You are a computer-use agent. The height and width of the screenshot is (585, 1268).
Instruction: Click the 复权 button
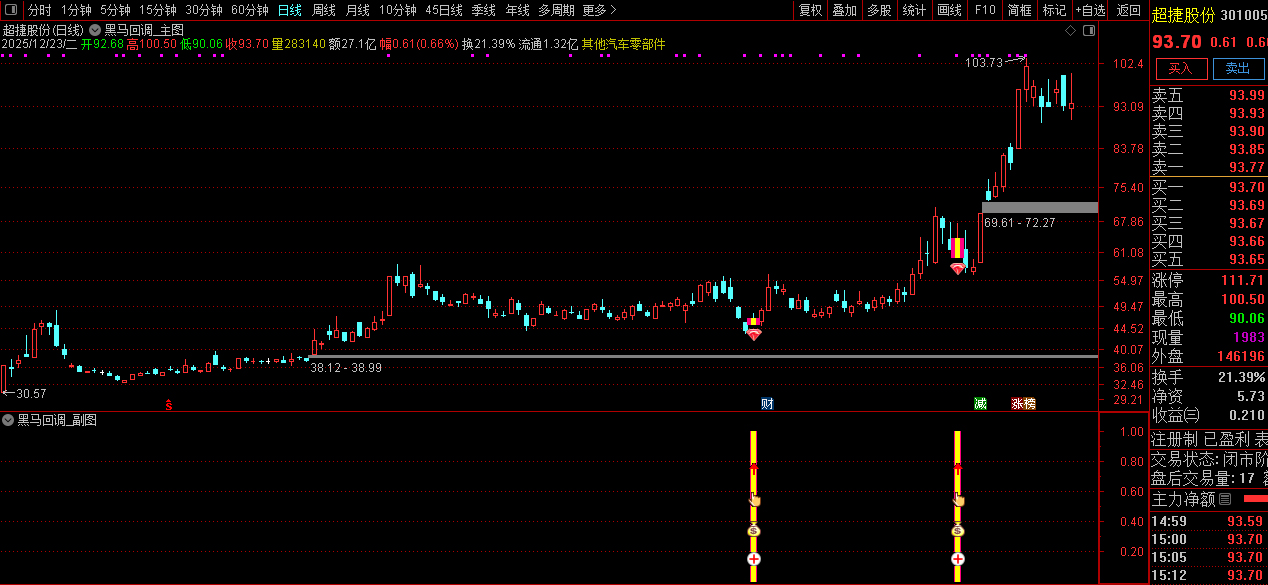pyautogui.click(x=811, y=10)
